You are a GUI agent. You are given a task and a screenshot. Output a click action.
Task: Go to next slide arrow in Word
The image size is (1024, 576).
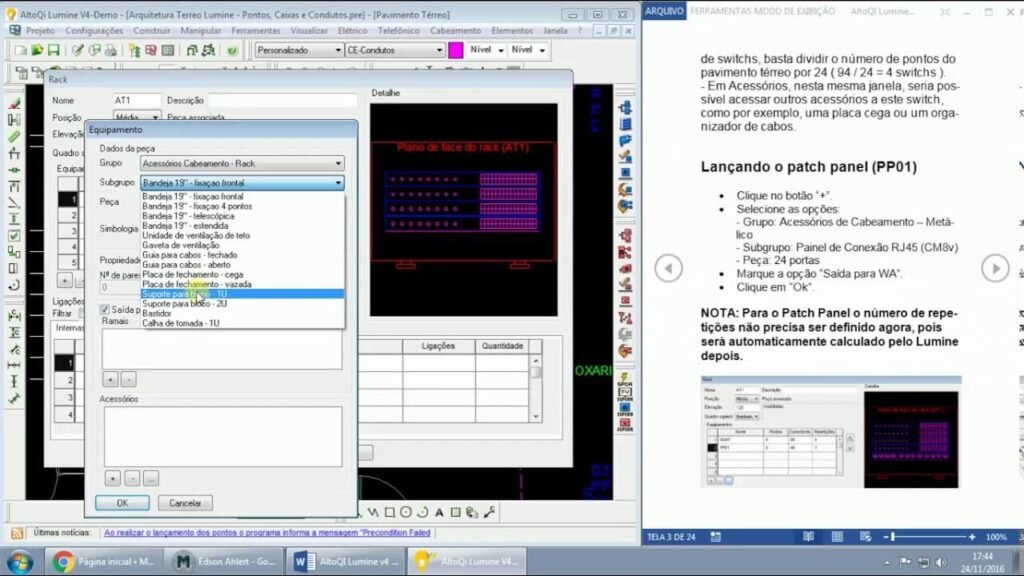(995, 268)
